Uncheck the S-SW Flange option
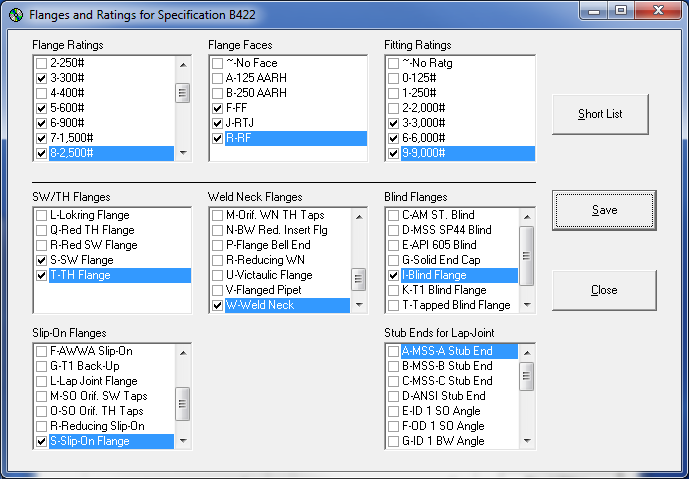Screen dimensions: 689x479 click(41, 260)
